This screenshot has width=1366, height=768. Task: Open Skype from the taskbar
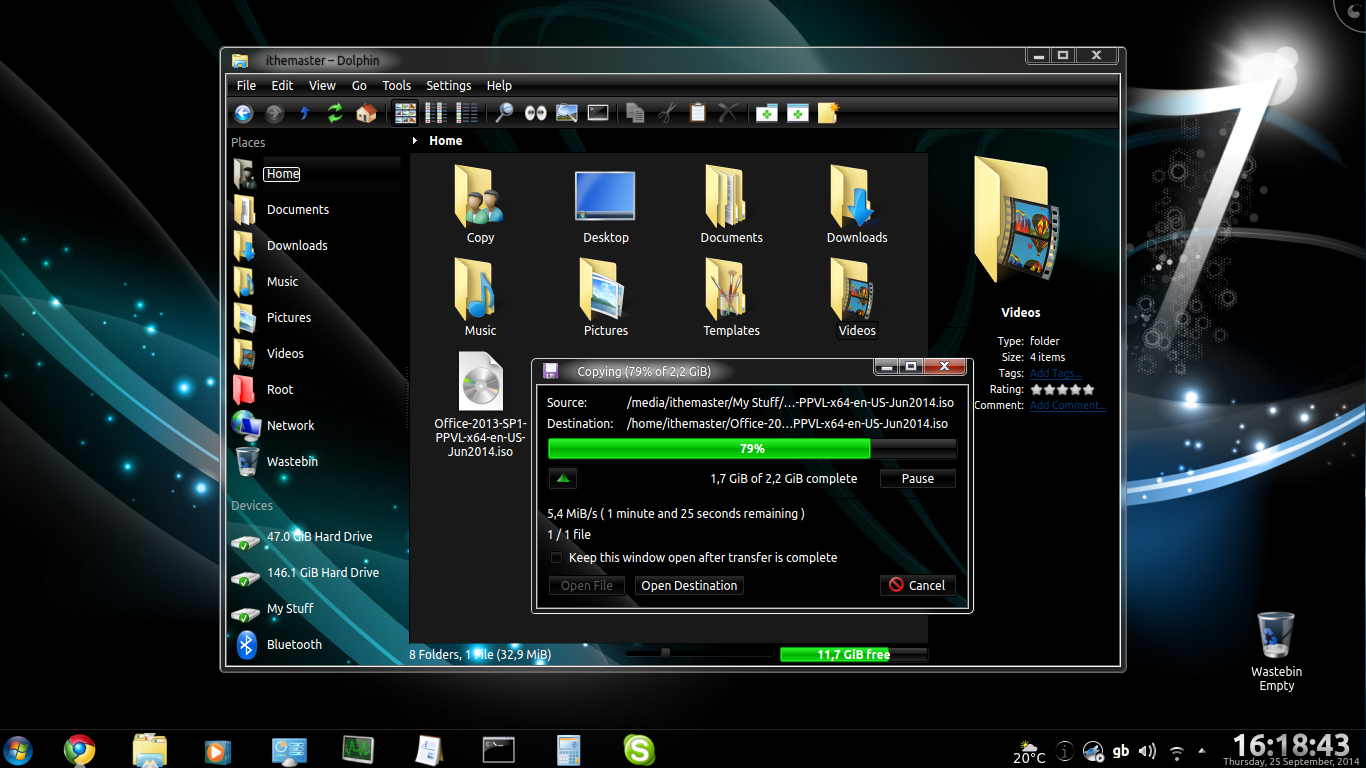(x=639, y=750)
